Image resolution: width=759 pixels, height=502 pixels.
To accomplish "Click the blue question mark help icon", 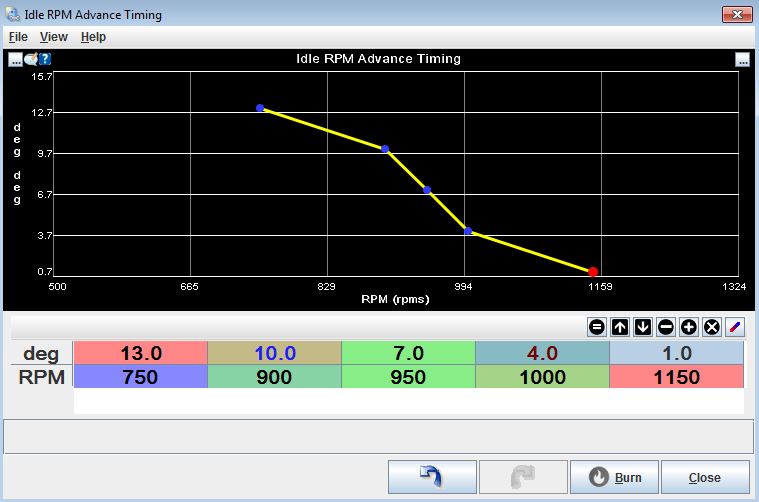I will (x=45, y=59).
